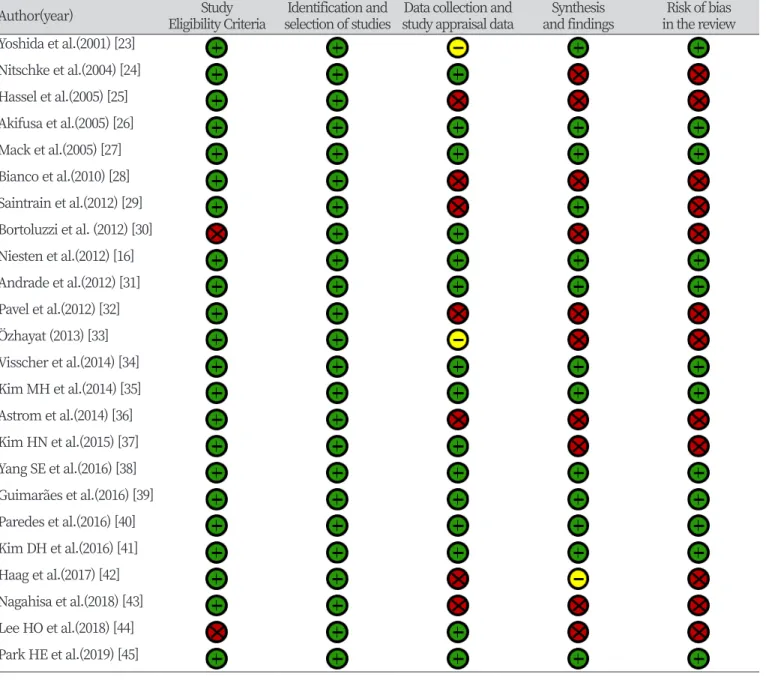
Task: Click author text Park HE et al.(2019) [45]
Action: coord(69,655)
